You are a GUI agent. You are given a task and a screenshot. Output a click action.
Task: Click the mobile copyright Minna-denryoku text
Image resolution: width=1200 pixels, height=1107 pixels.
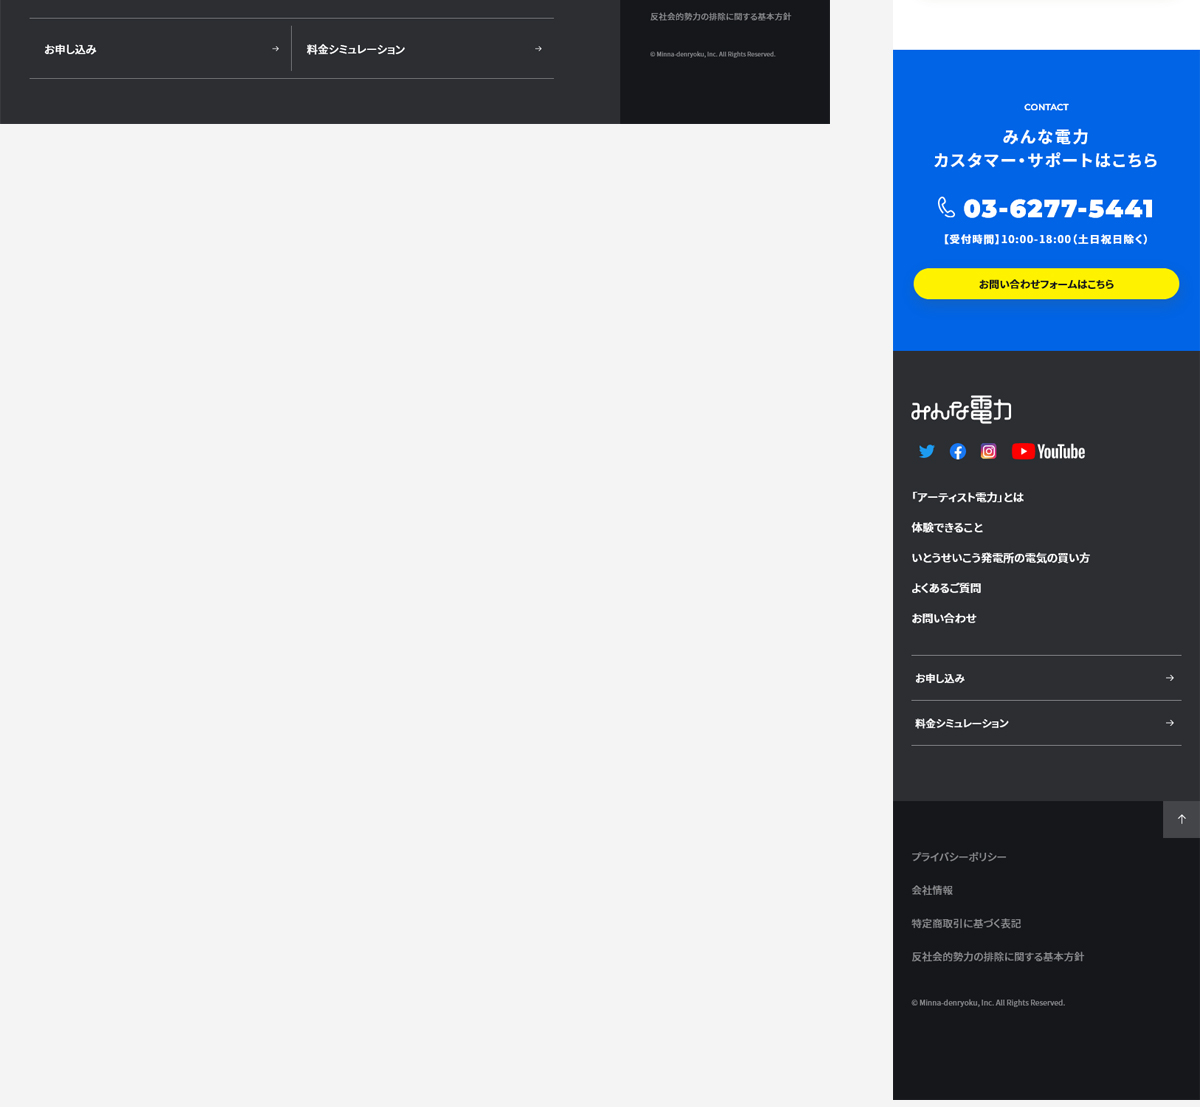pos(988,1002)
